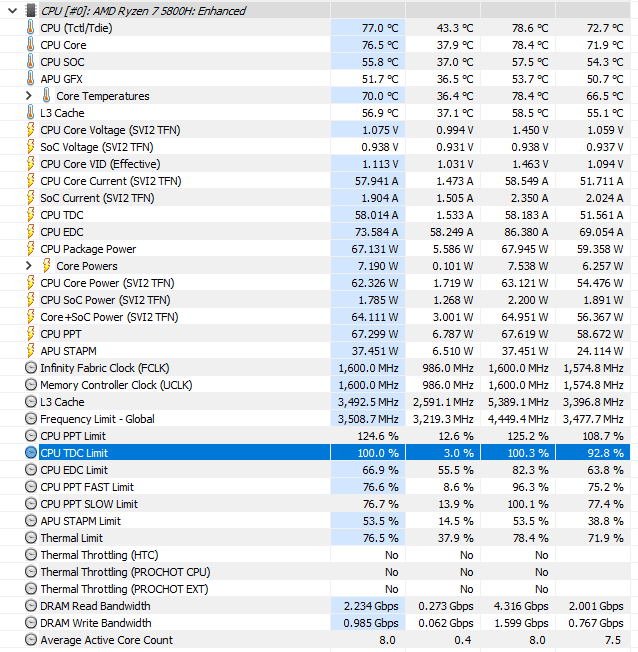The height and width of the screenshot is (652, 638).
Task: Click lightning icon beside APU STAPM
Action: (30, 351)
